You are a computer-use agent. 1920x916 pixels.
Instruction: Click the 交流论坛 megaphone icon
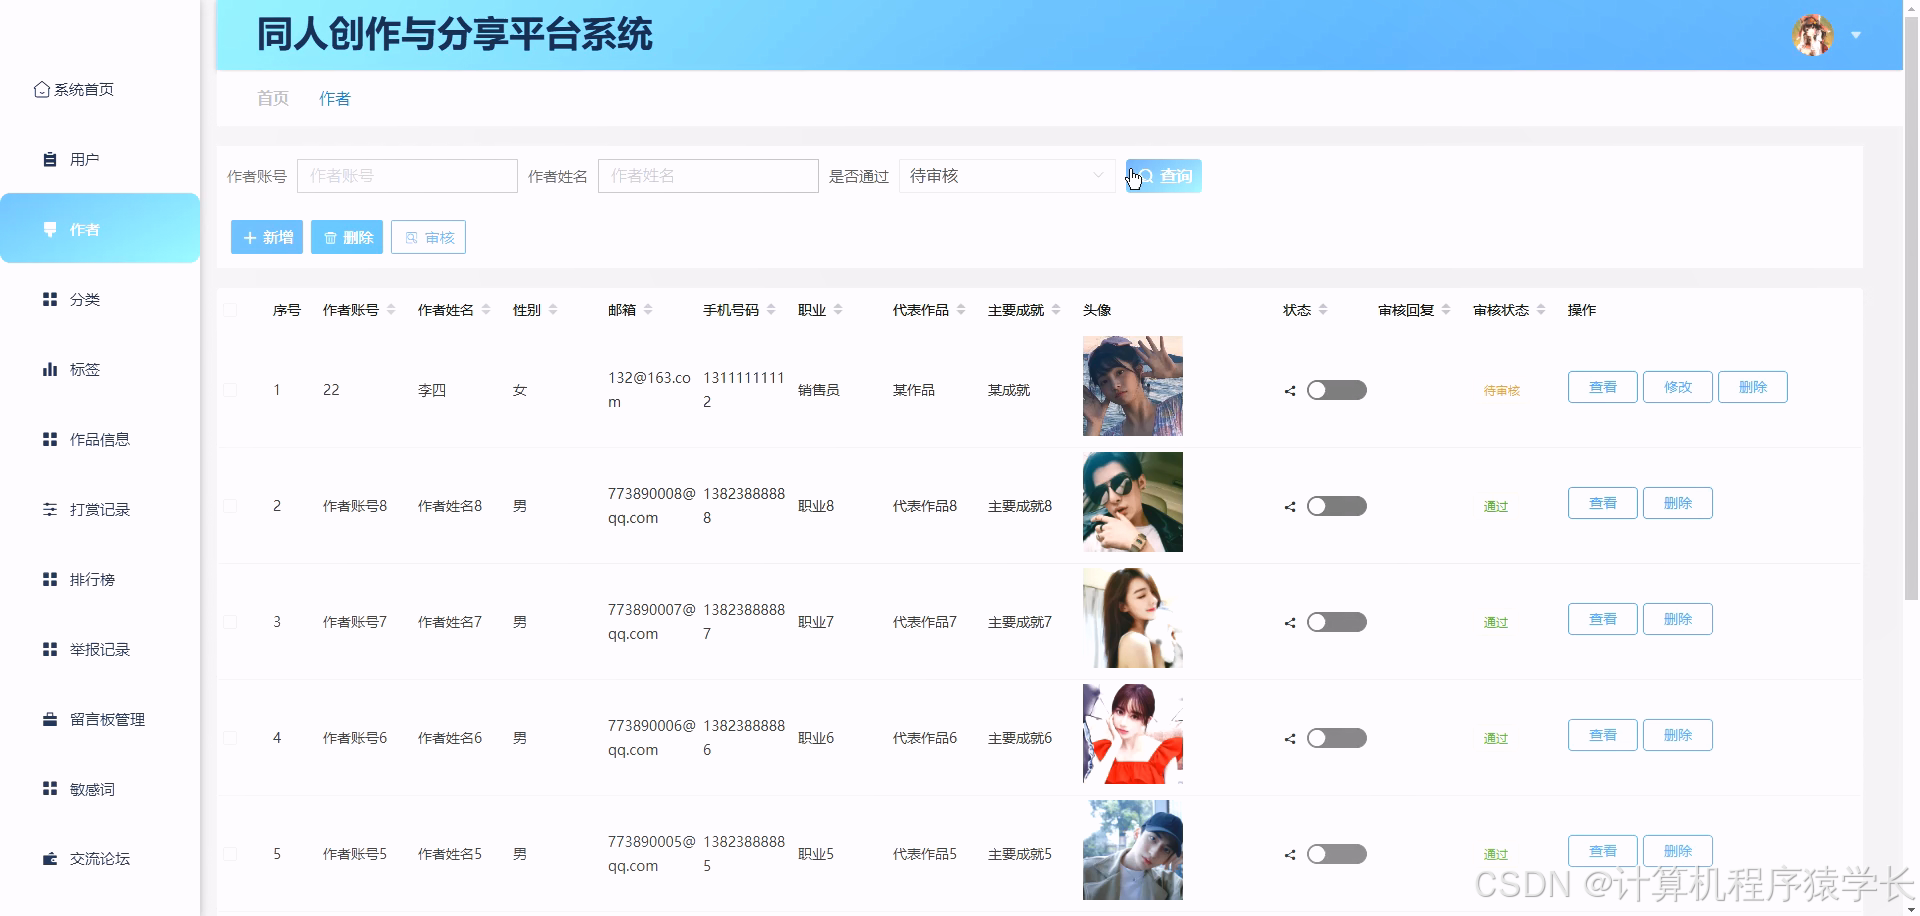point(50,858)
